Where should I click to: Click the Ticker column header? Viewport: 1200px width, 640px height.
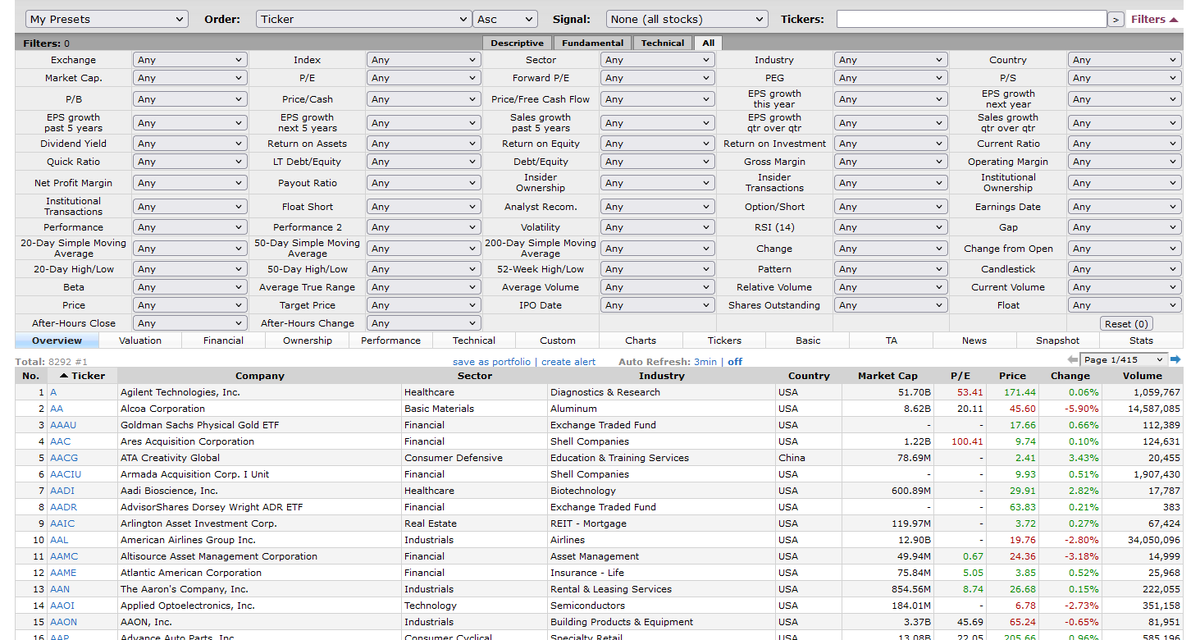click(82, 376)
